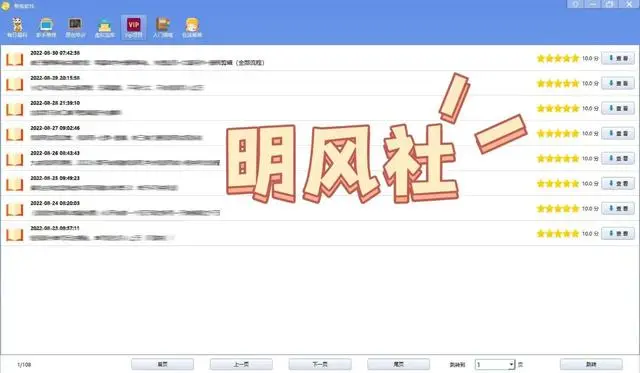
Task: Select timestamp 2022-08-24 08:20:03
Action: tap(55, 203)
